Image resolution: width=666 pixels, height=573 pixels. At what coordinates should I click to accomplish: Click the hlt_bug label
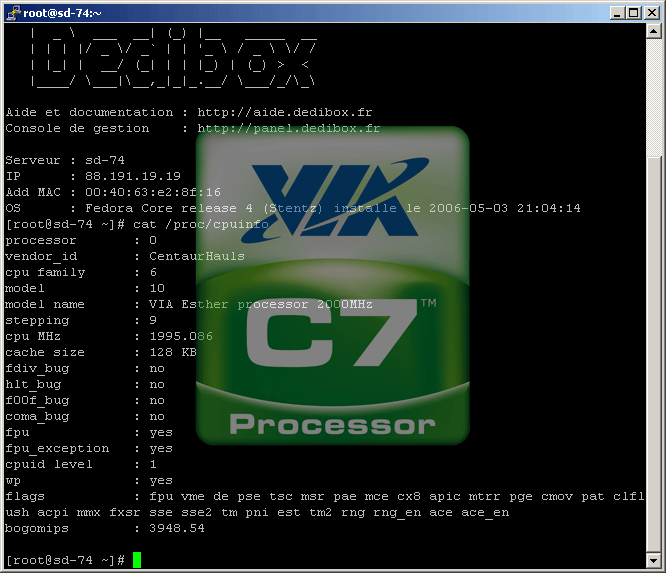pos(33,385)
